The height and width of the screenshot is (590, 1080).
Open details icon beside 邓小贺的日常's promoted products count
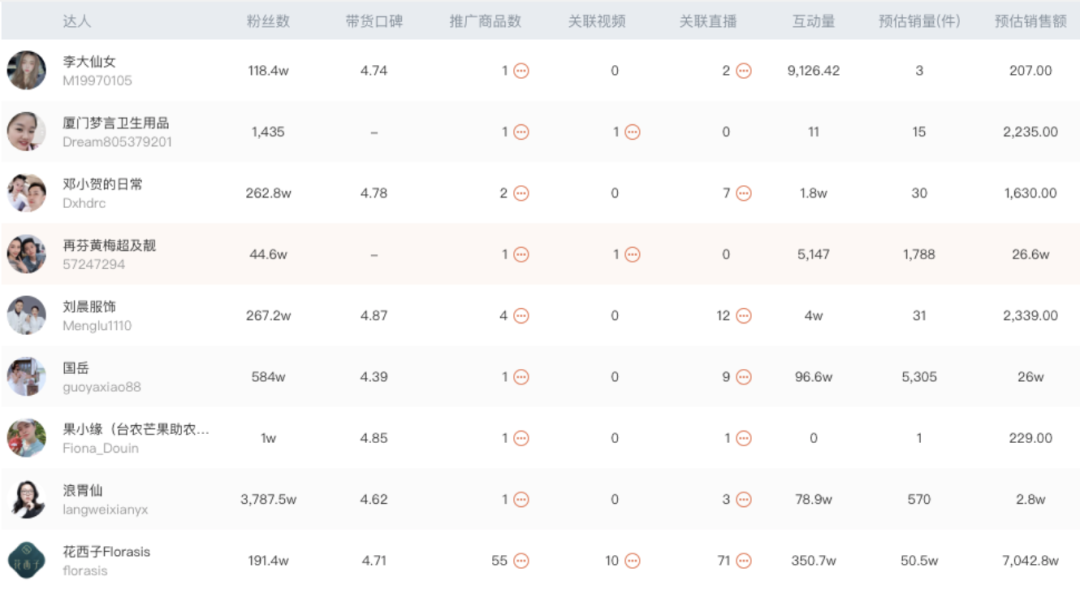coord(521,193)
